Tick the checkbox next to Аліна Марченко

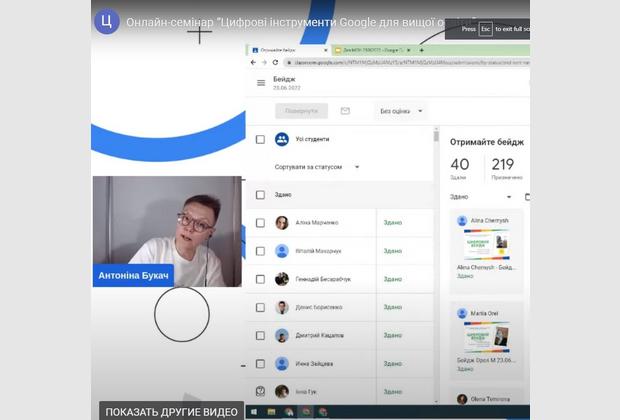pyautogui.click(x=260, y=223)
